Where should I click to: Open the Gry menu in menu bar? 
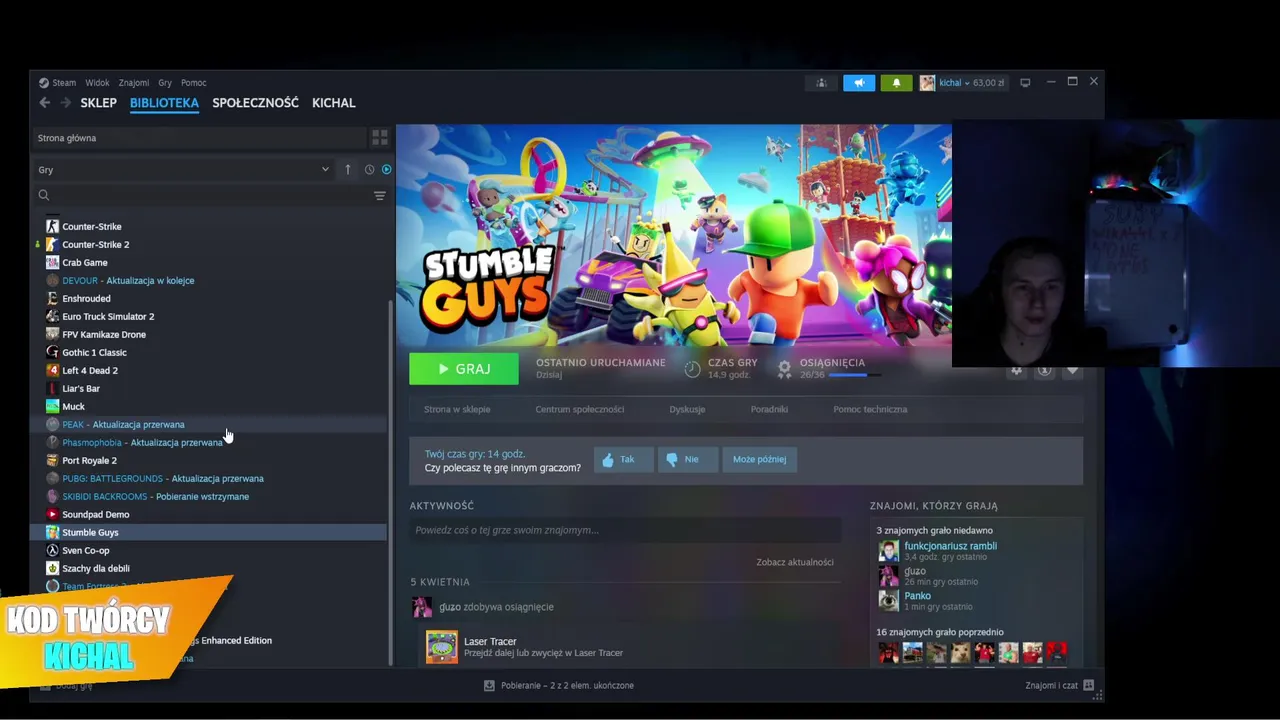point(165,83)
